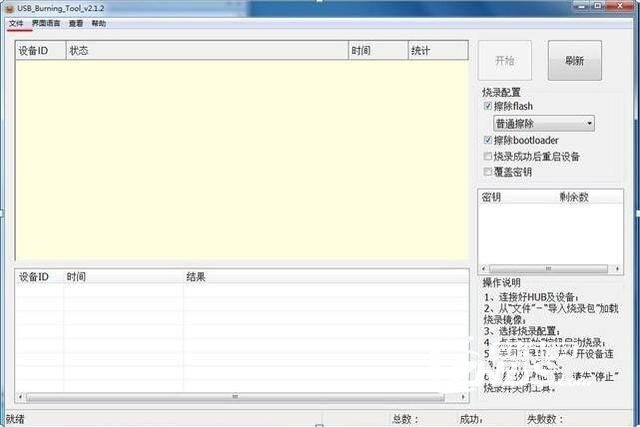
Task: Open the 界面语言 menu
Action: (x=46, y=23)
